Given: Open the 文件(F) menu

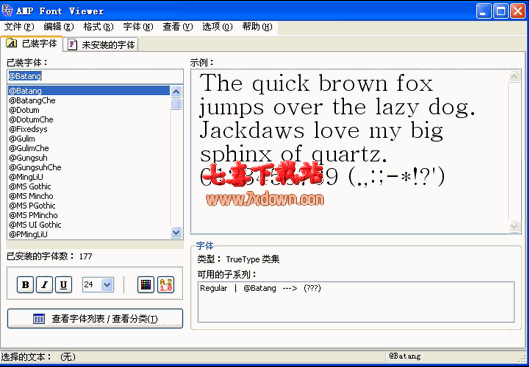Looking at the screenshot, I should 19,27.
